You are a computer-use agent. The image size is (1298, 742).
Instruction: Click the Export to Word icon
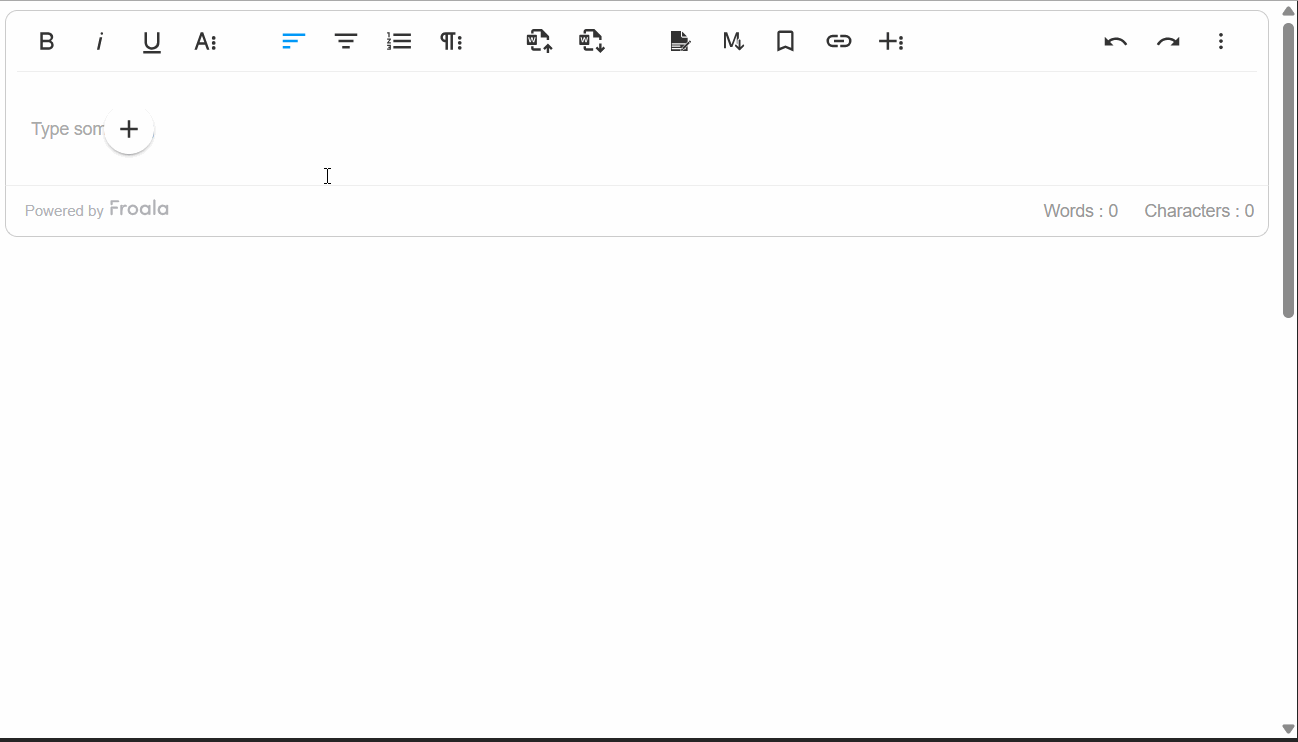click(592, 42)
